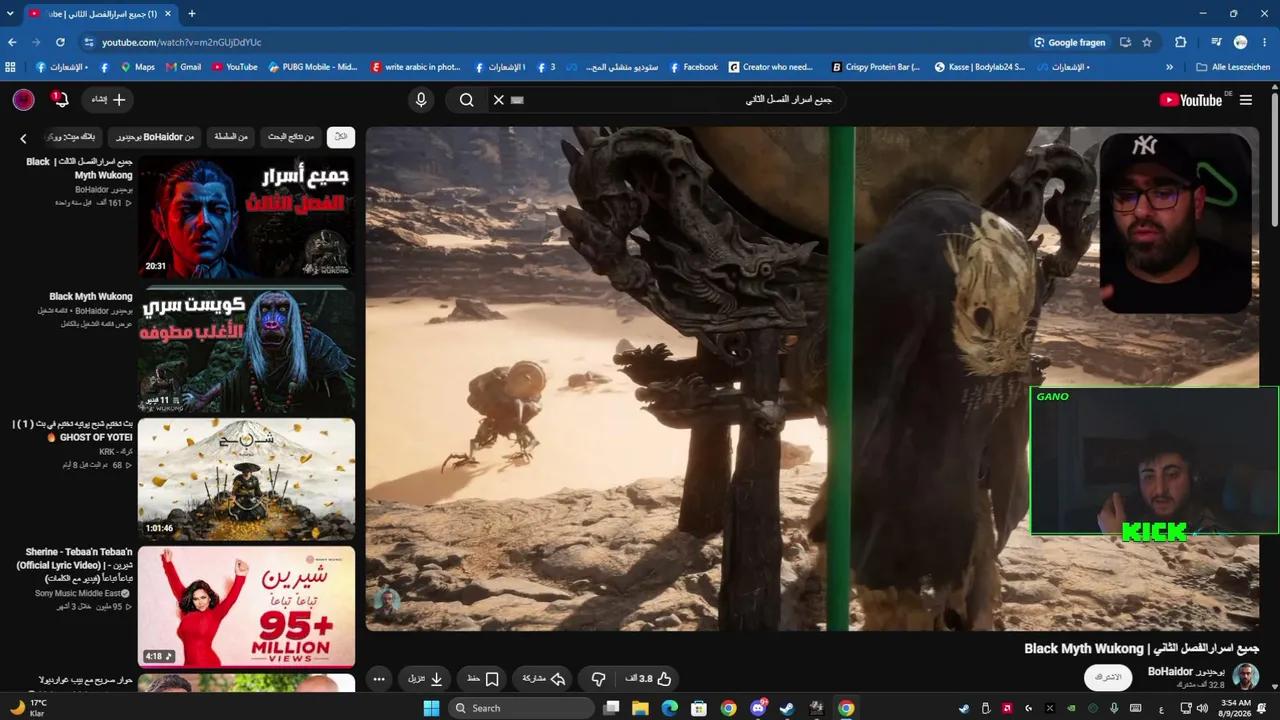The width and height of the screenshot is (1280, 720).
Task: Open the PUBG Mobile bookmark
Action: (312, 67)
